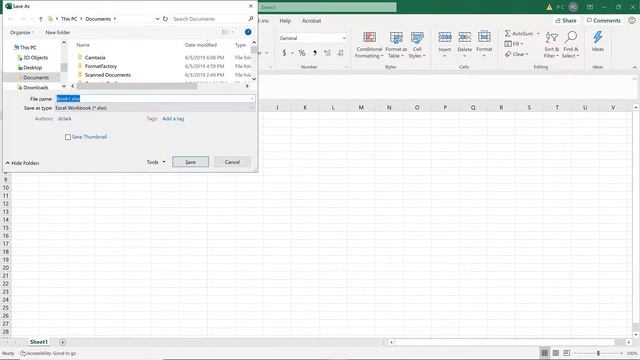Select the Camtasia folder
640x360 pixels.
tap(95, 58)
